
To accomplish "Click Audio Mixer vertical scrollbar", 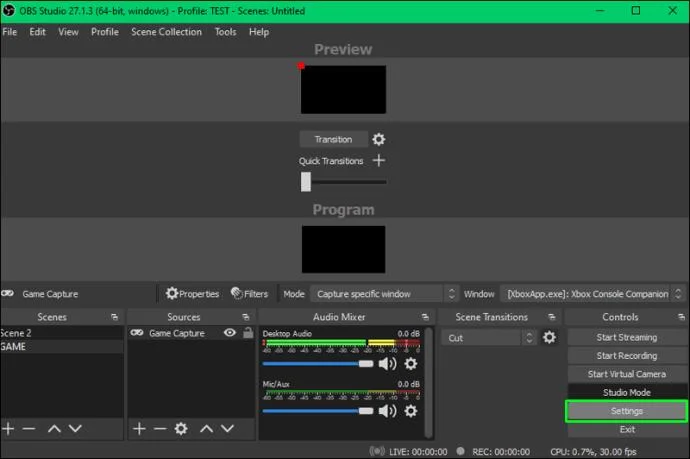I will coord(428,382).
